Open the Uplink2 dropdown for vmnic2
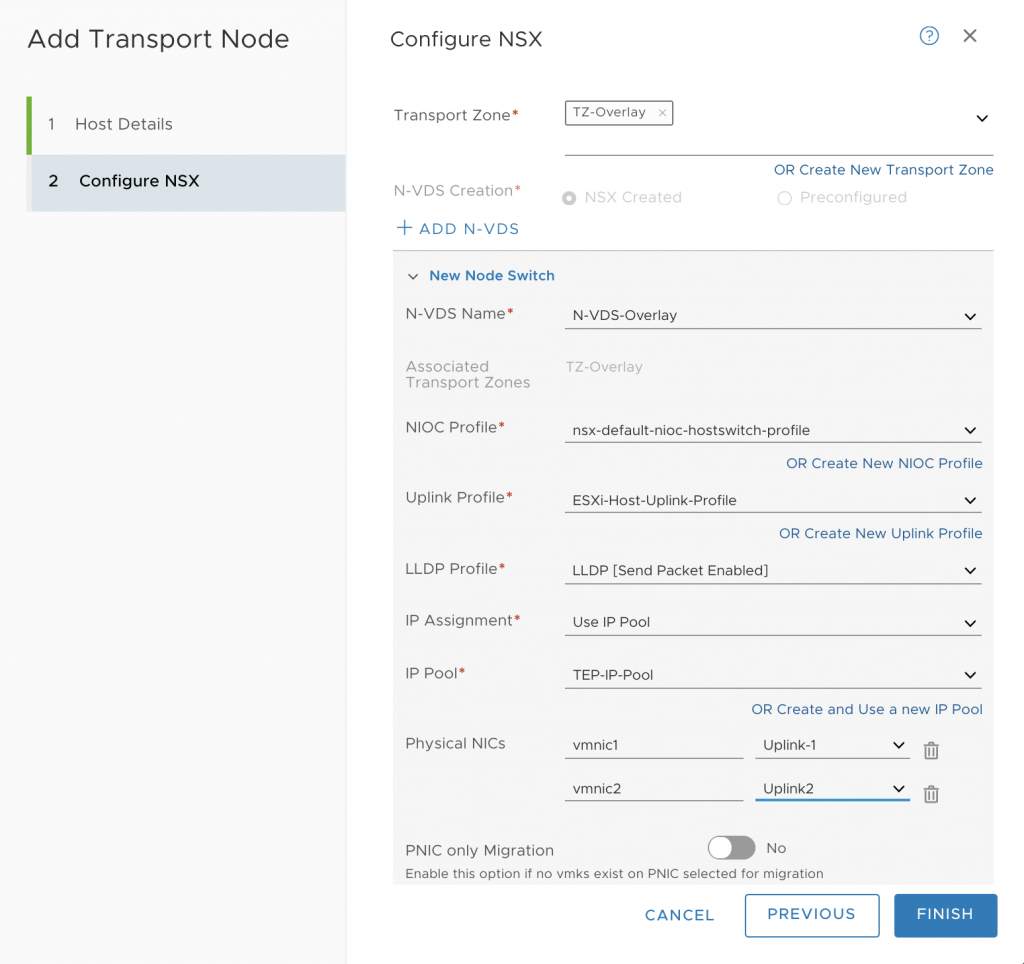Image resolution: width=1024 pixels, height=964 pixels. pyautogui.click(x=832, y=789)
